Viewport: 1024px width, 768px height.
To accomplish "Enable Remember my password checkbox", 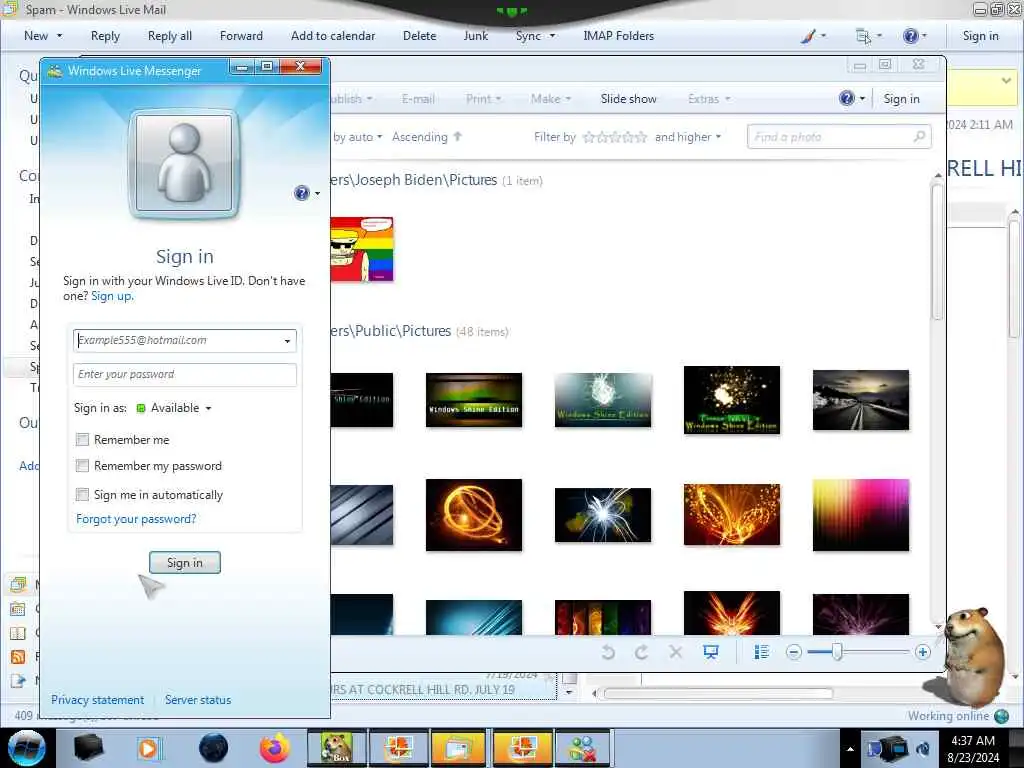I will (82, 466).
